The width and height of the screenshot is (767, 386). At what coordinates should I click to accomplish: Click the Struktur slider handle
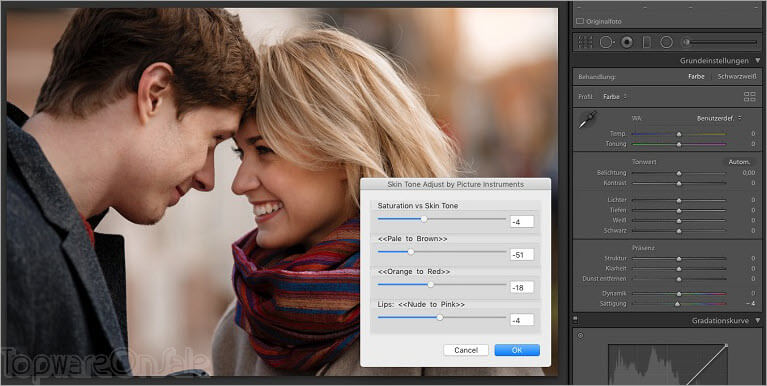679,258
